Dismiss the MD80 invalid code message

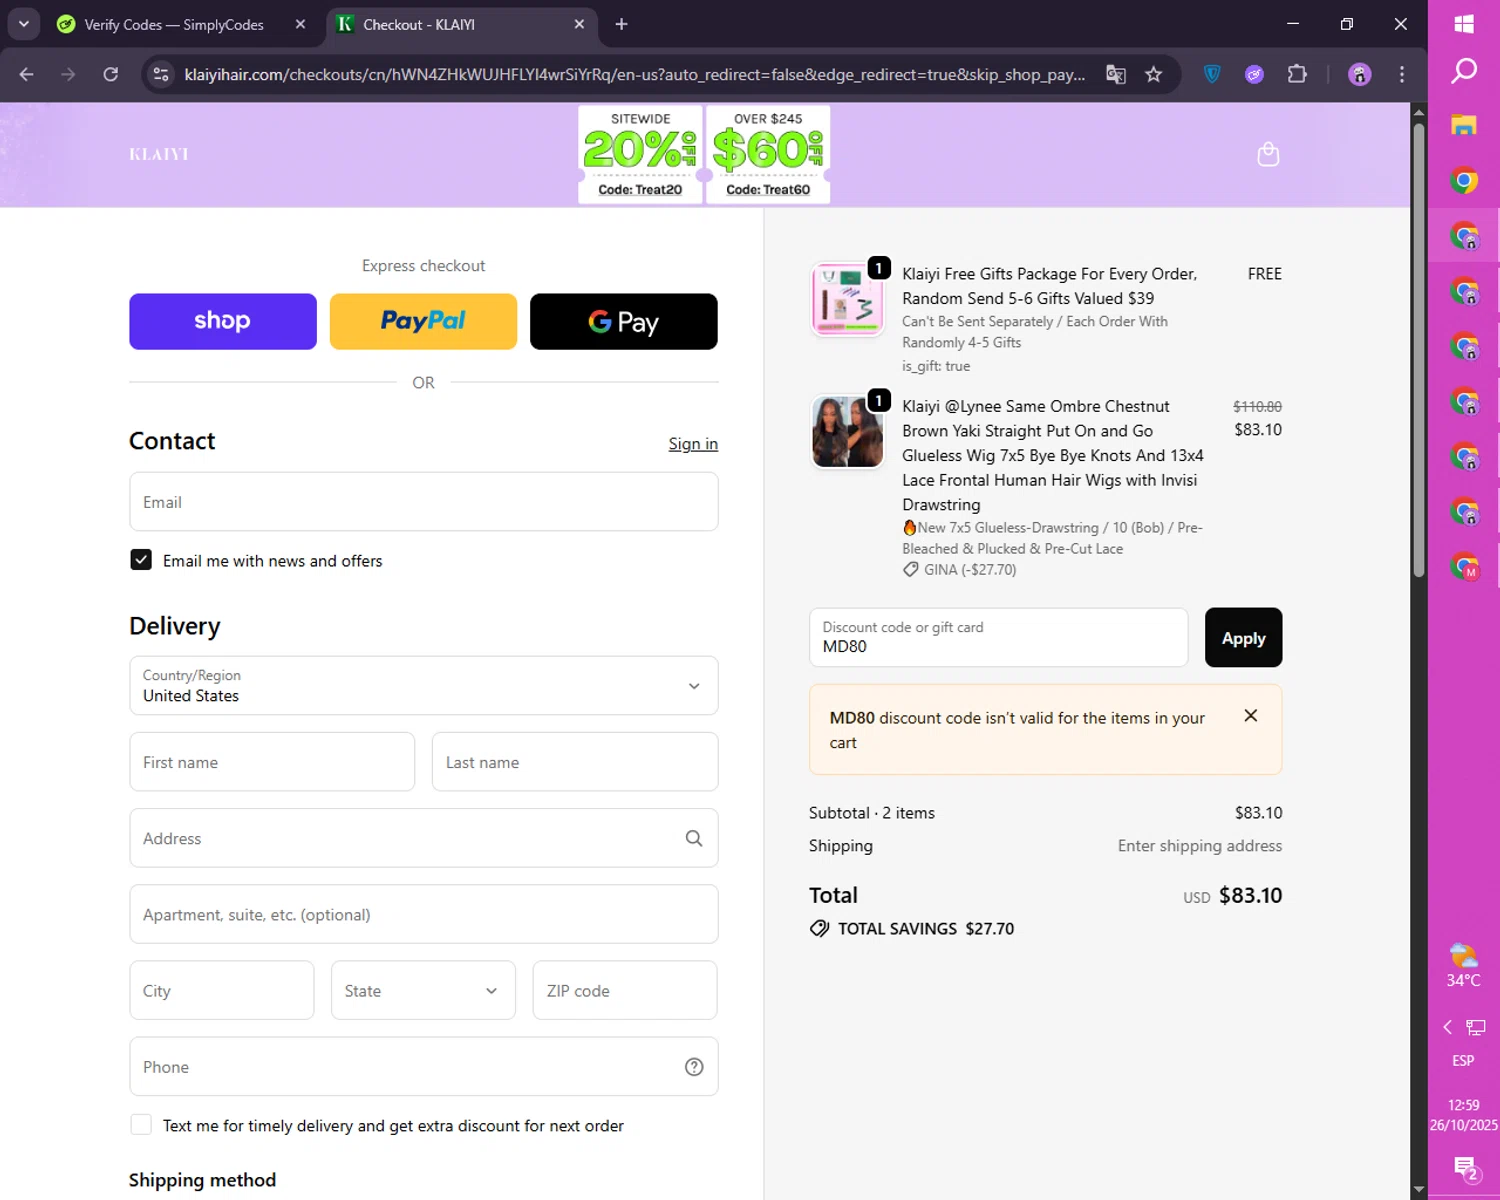pos(1251,716)
